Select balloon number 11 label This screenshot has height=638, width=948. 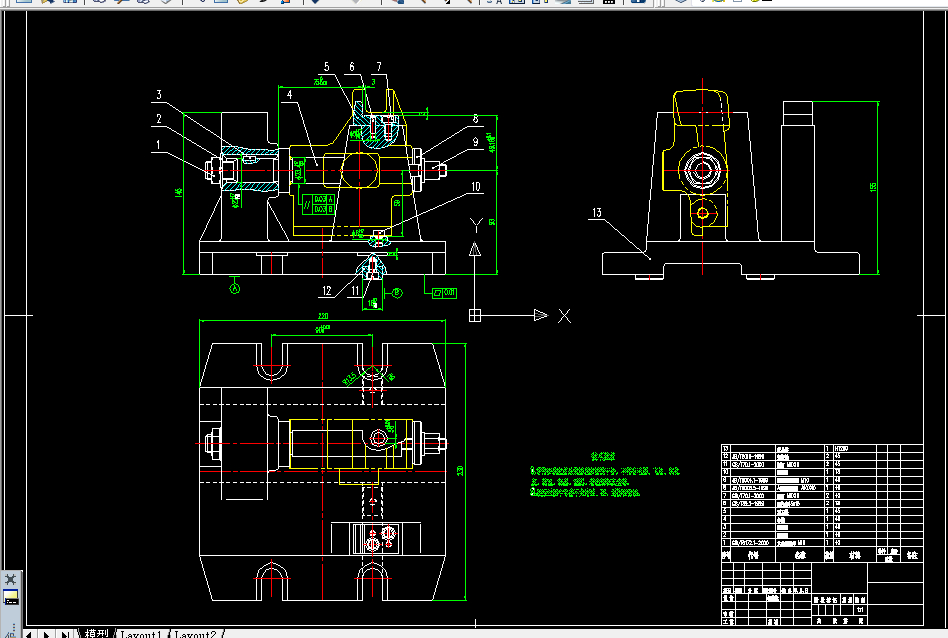coord(356,290)
